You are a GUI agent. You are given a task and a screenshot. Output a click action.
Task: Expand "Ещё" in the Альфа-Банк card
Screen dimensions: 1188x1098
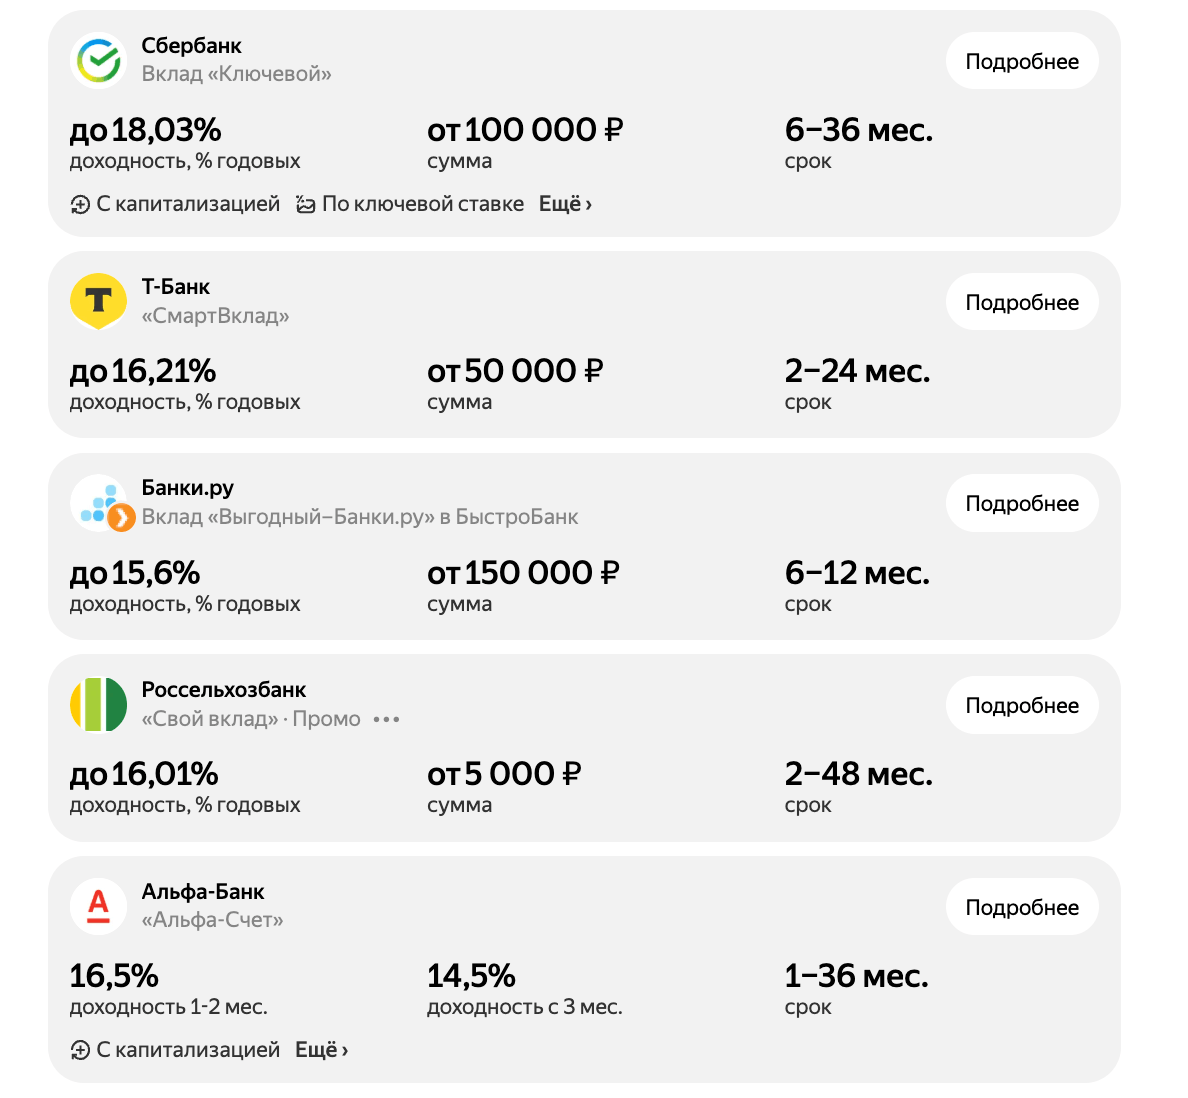321,1050
